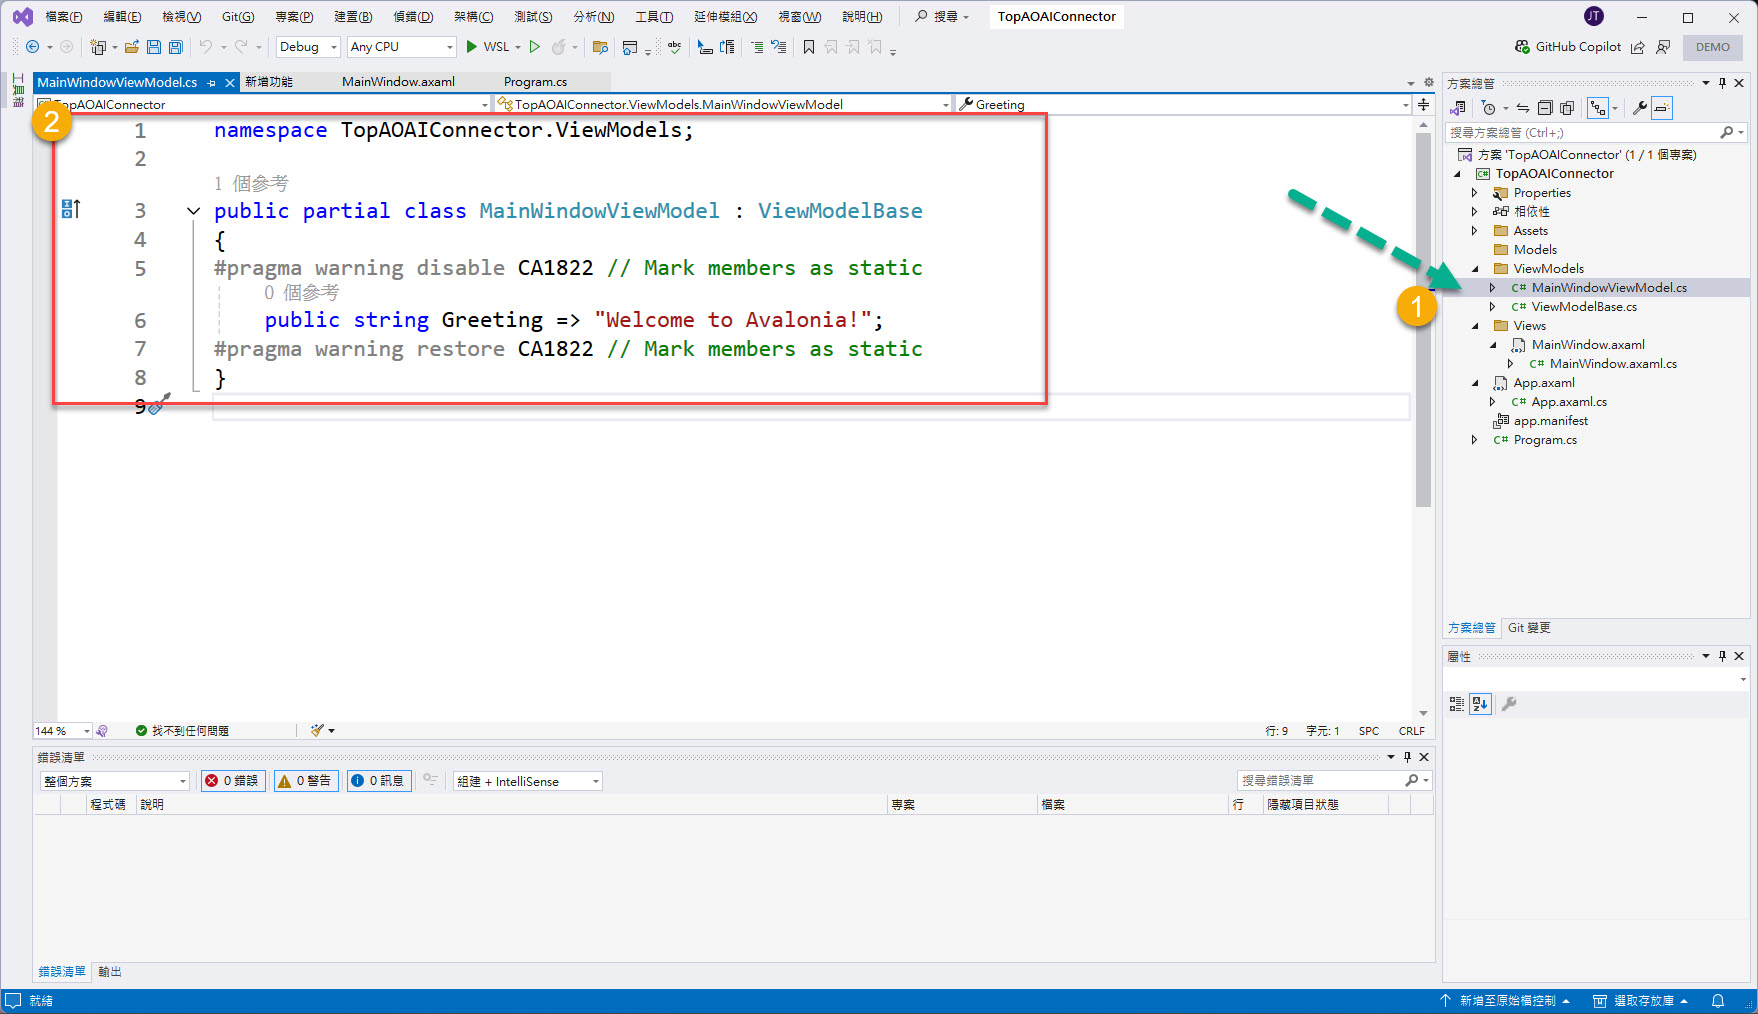1758x1014 pixels.
Task: Toggle nested file view in Solution Explorer toolbar
Action: click(x=1598, y=108)
